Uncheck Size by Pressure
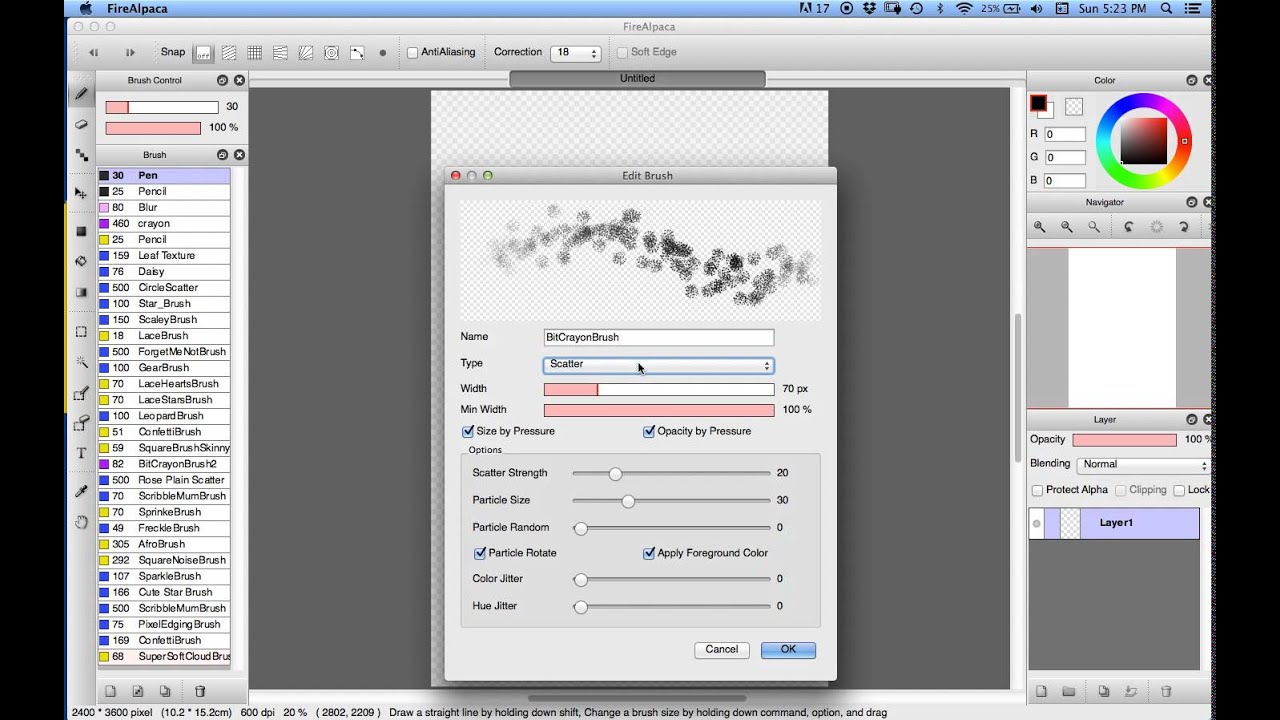 coord(467,431)
